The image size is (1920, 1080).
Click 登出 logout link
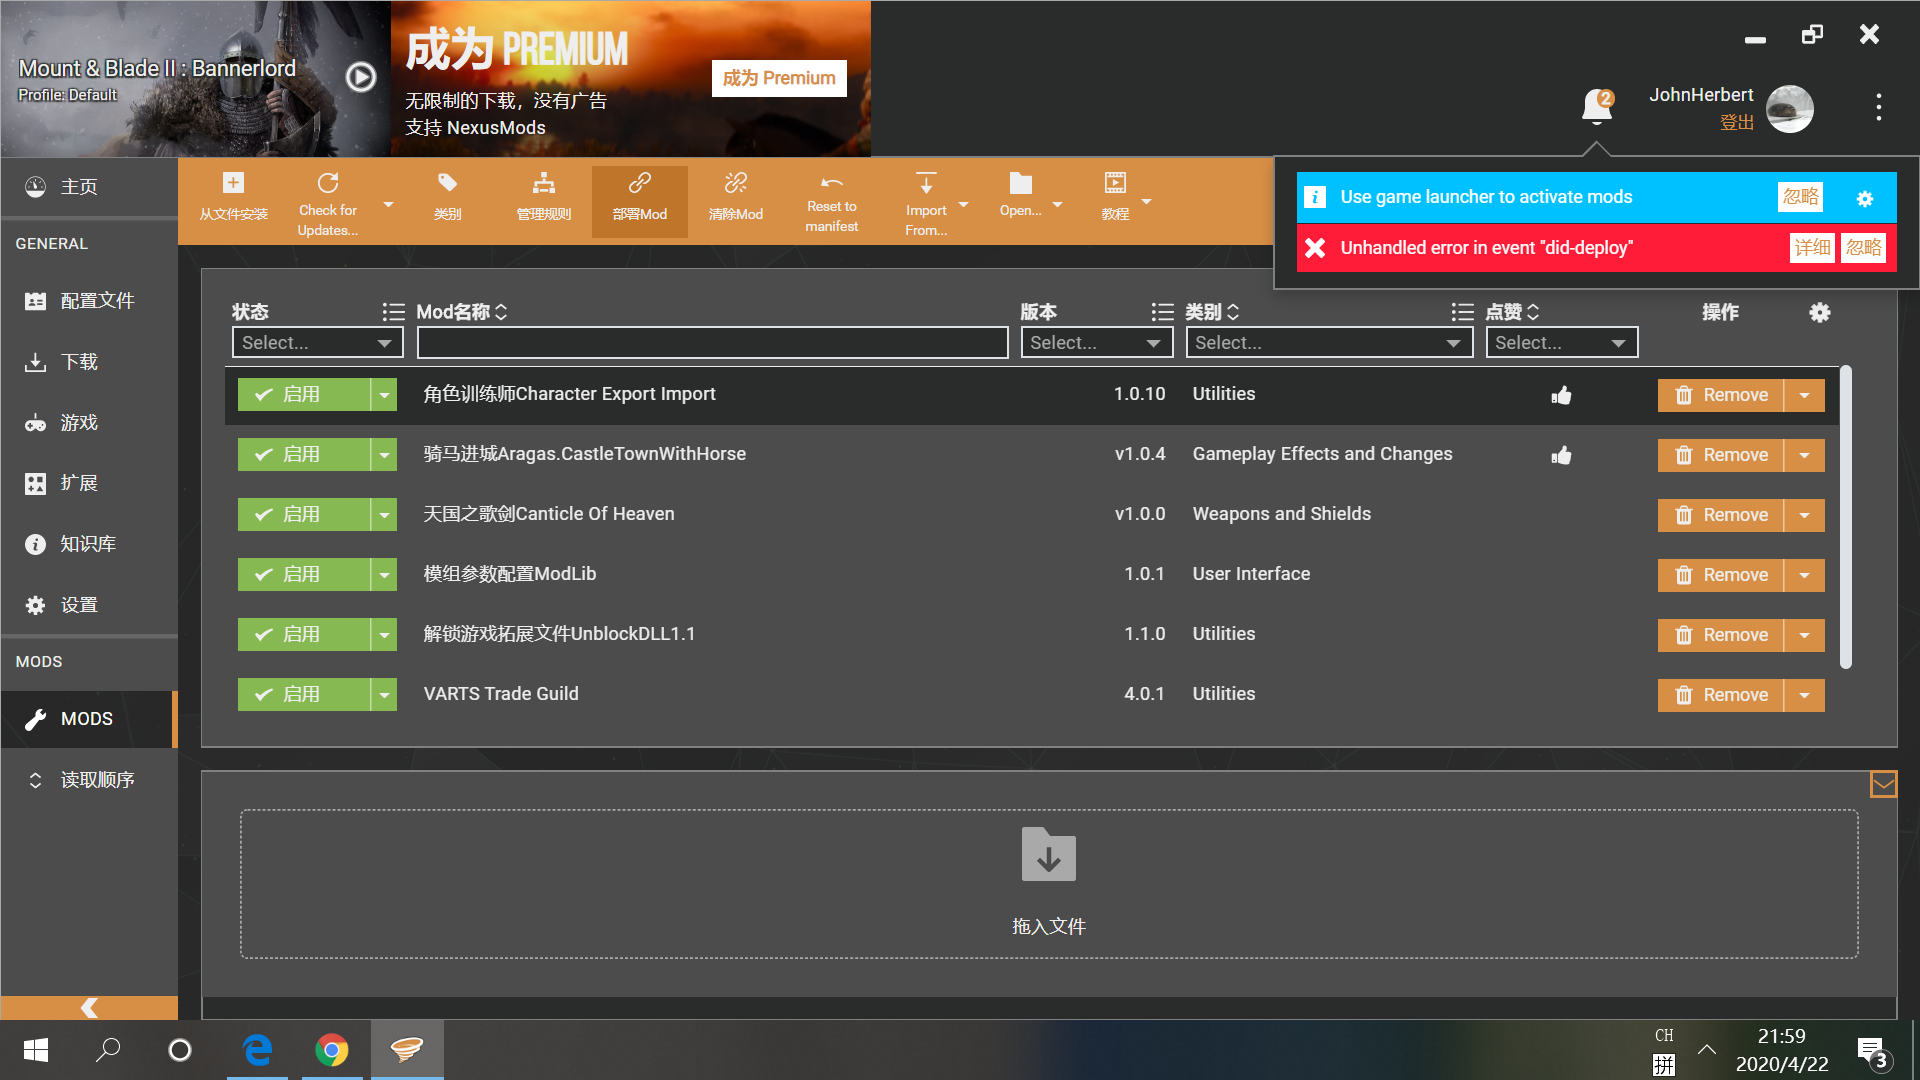(x=1737, y=122)
